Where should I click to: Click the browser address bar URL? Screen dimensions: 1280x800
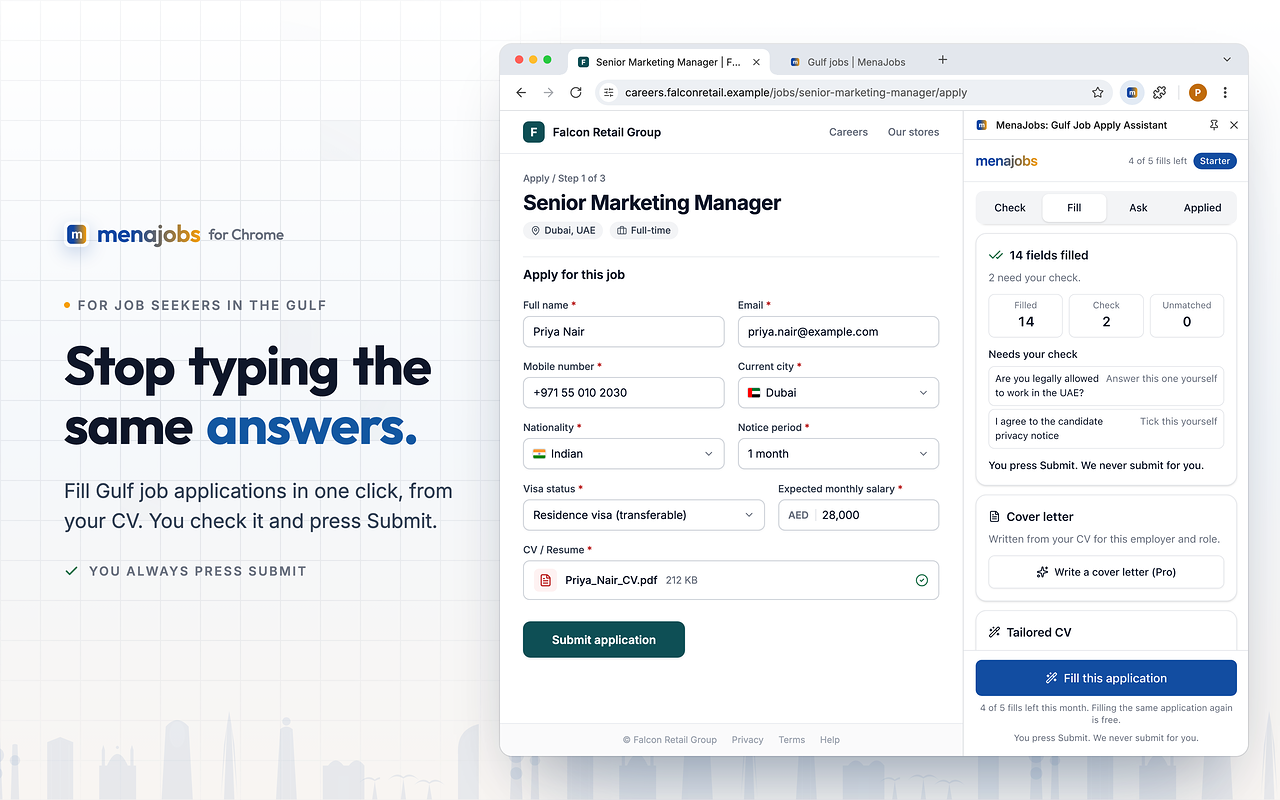(x=796, y=93)
